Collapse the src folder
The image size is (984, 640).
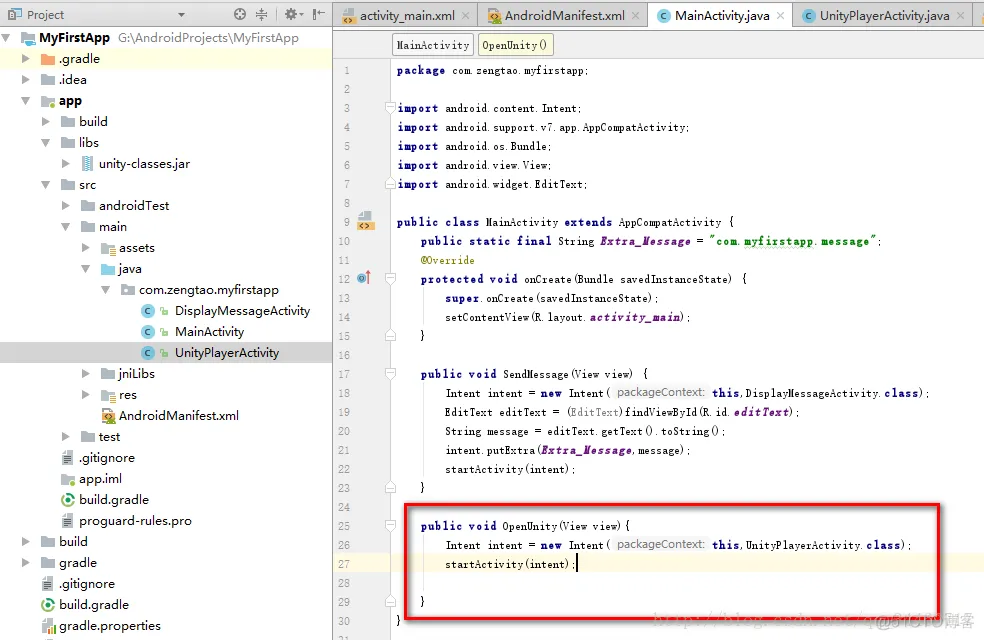point(46,184)
